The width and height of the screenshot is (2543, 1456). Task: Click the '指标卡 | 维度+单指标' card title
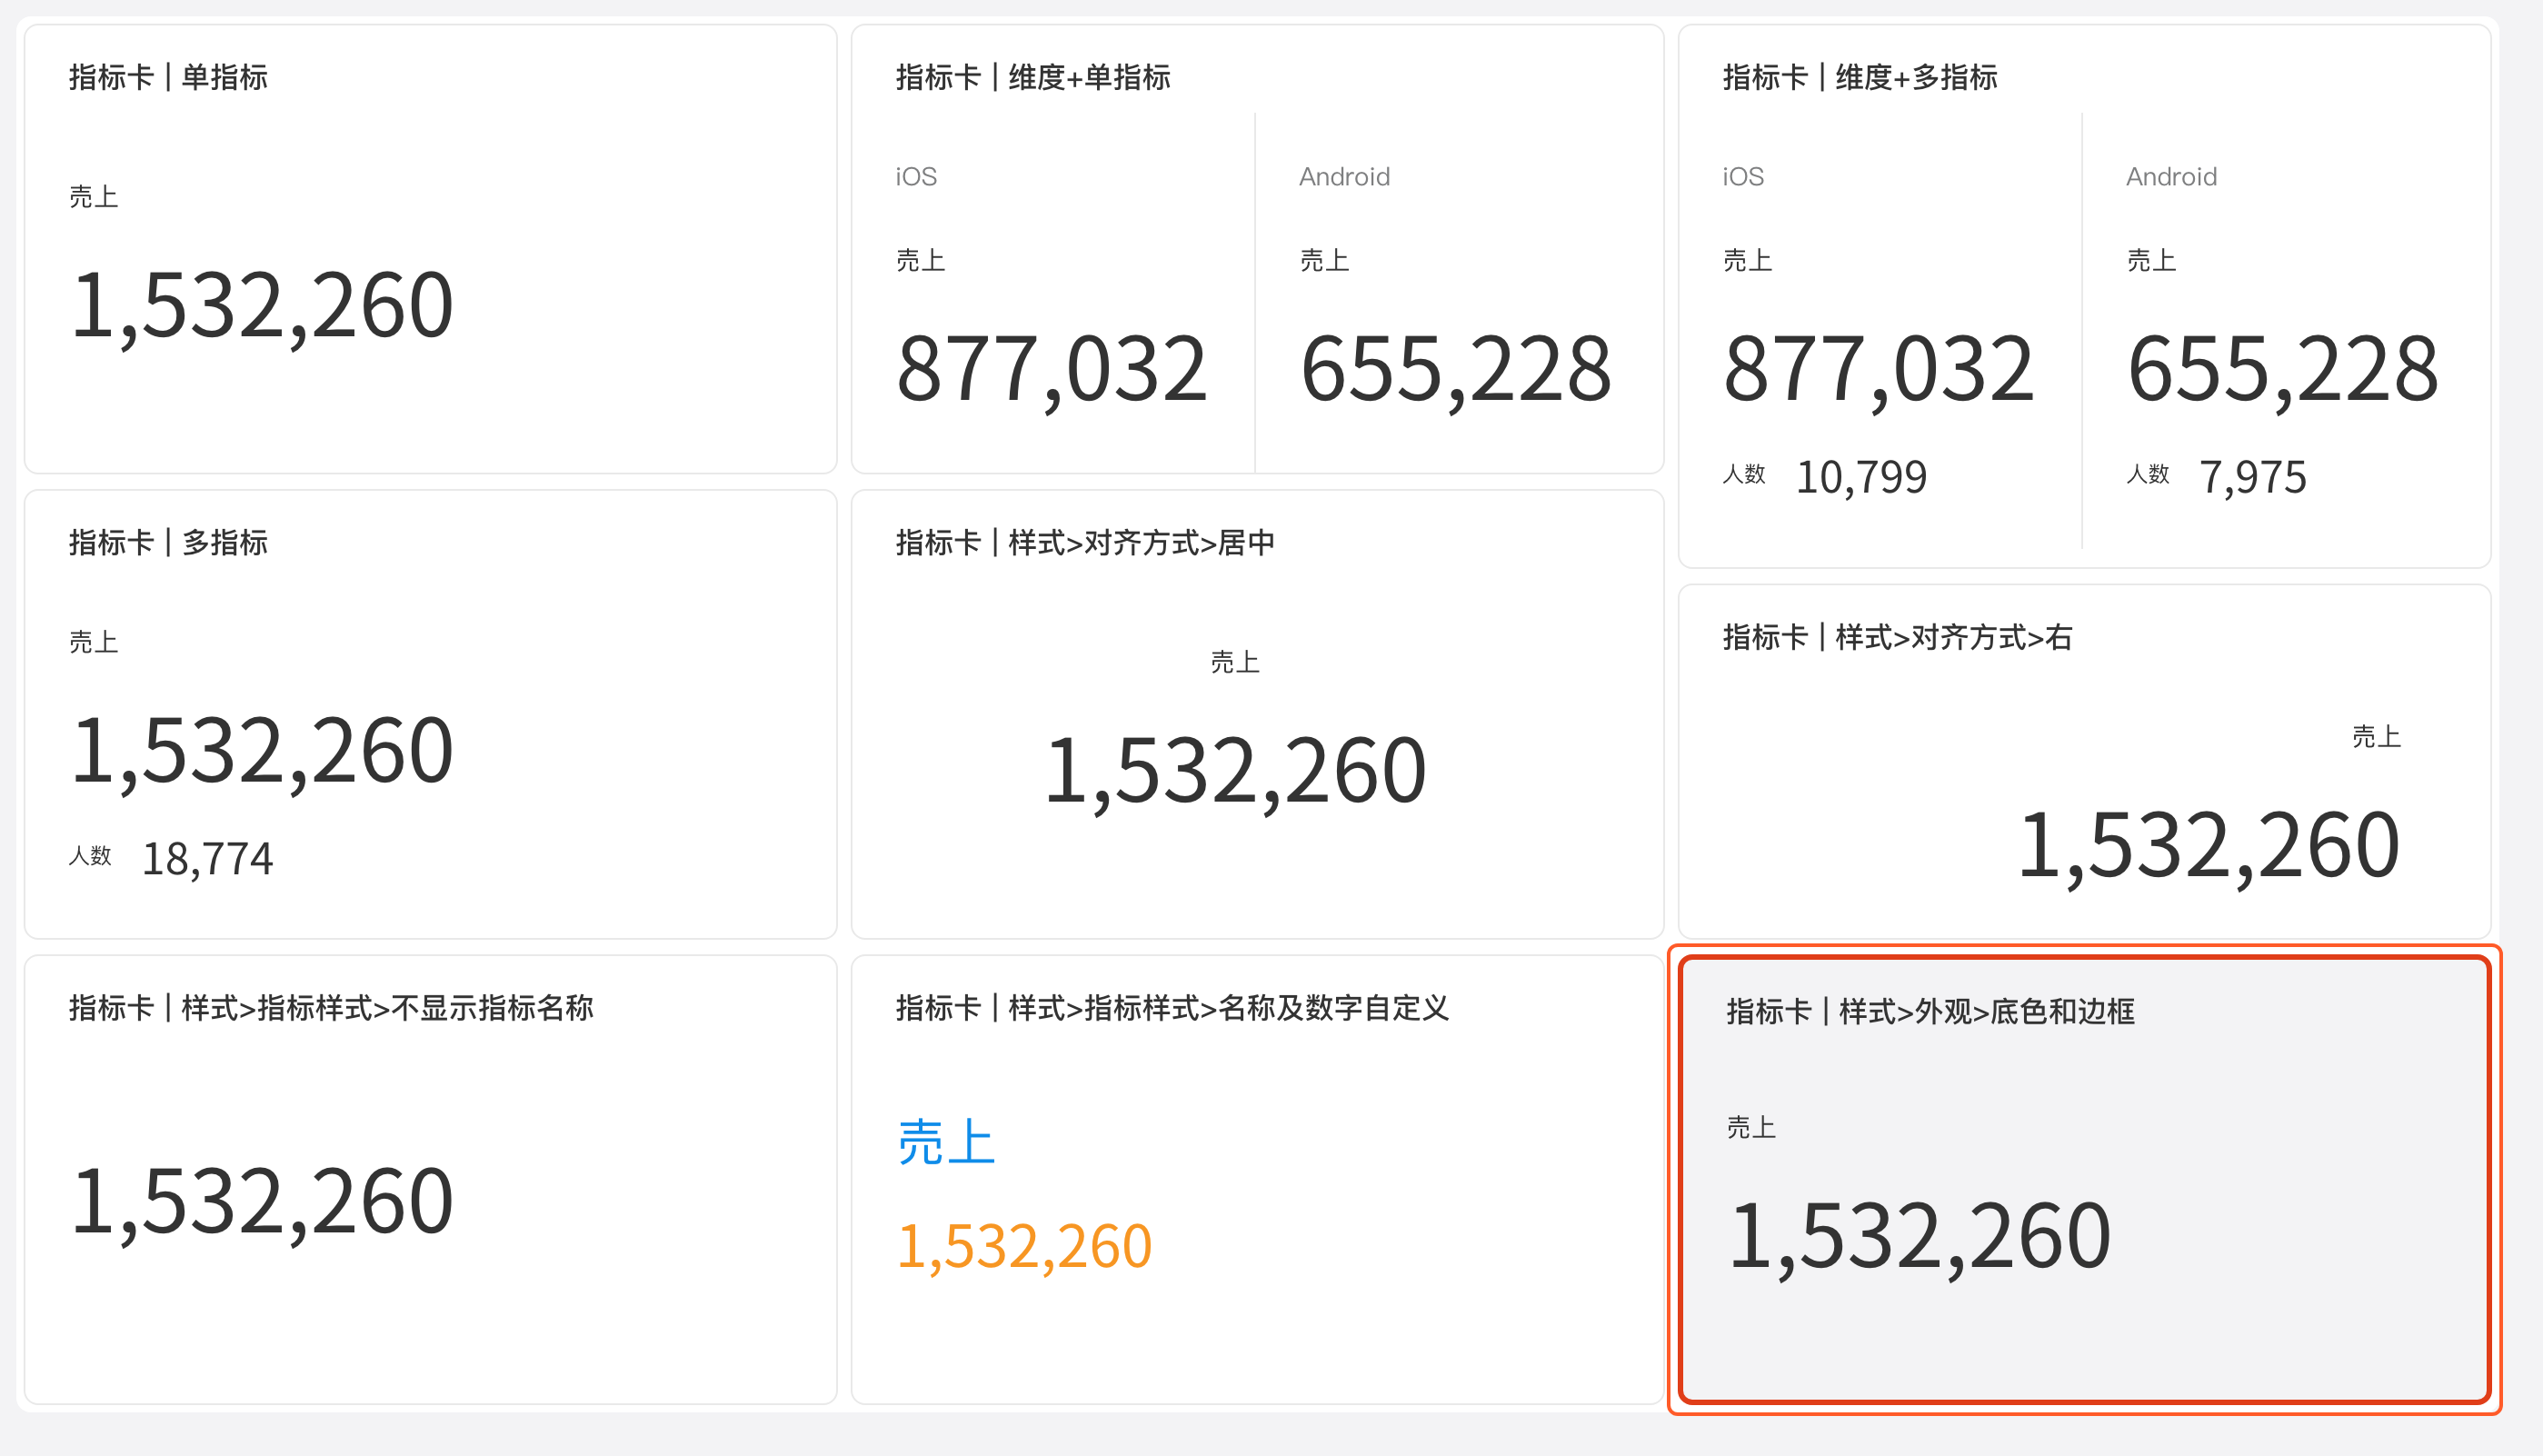click(x=1033, y=77)
